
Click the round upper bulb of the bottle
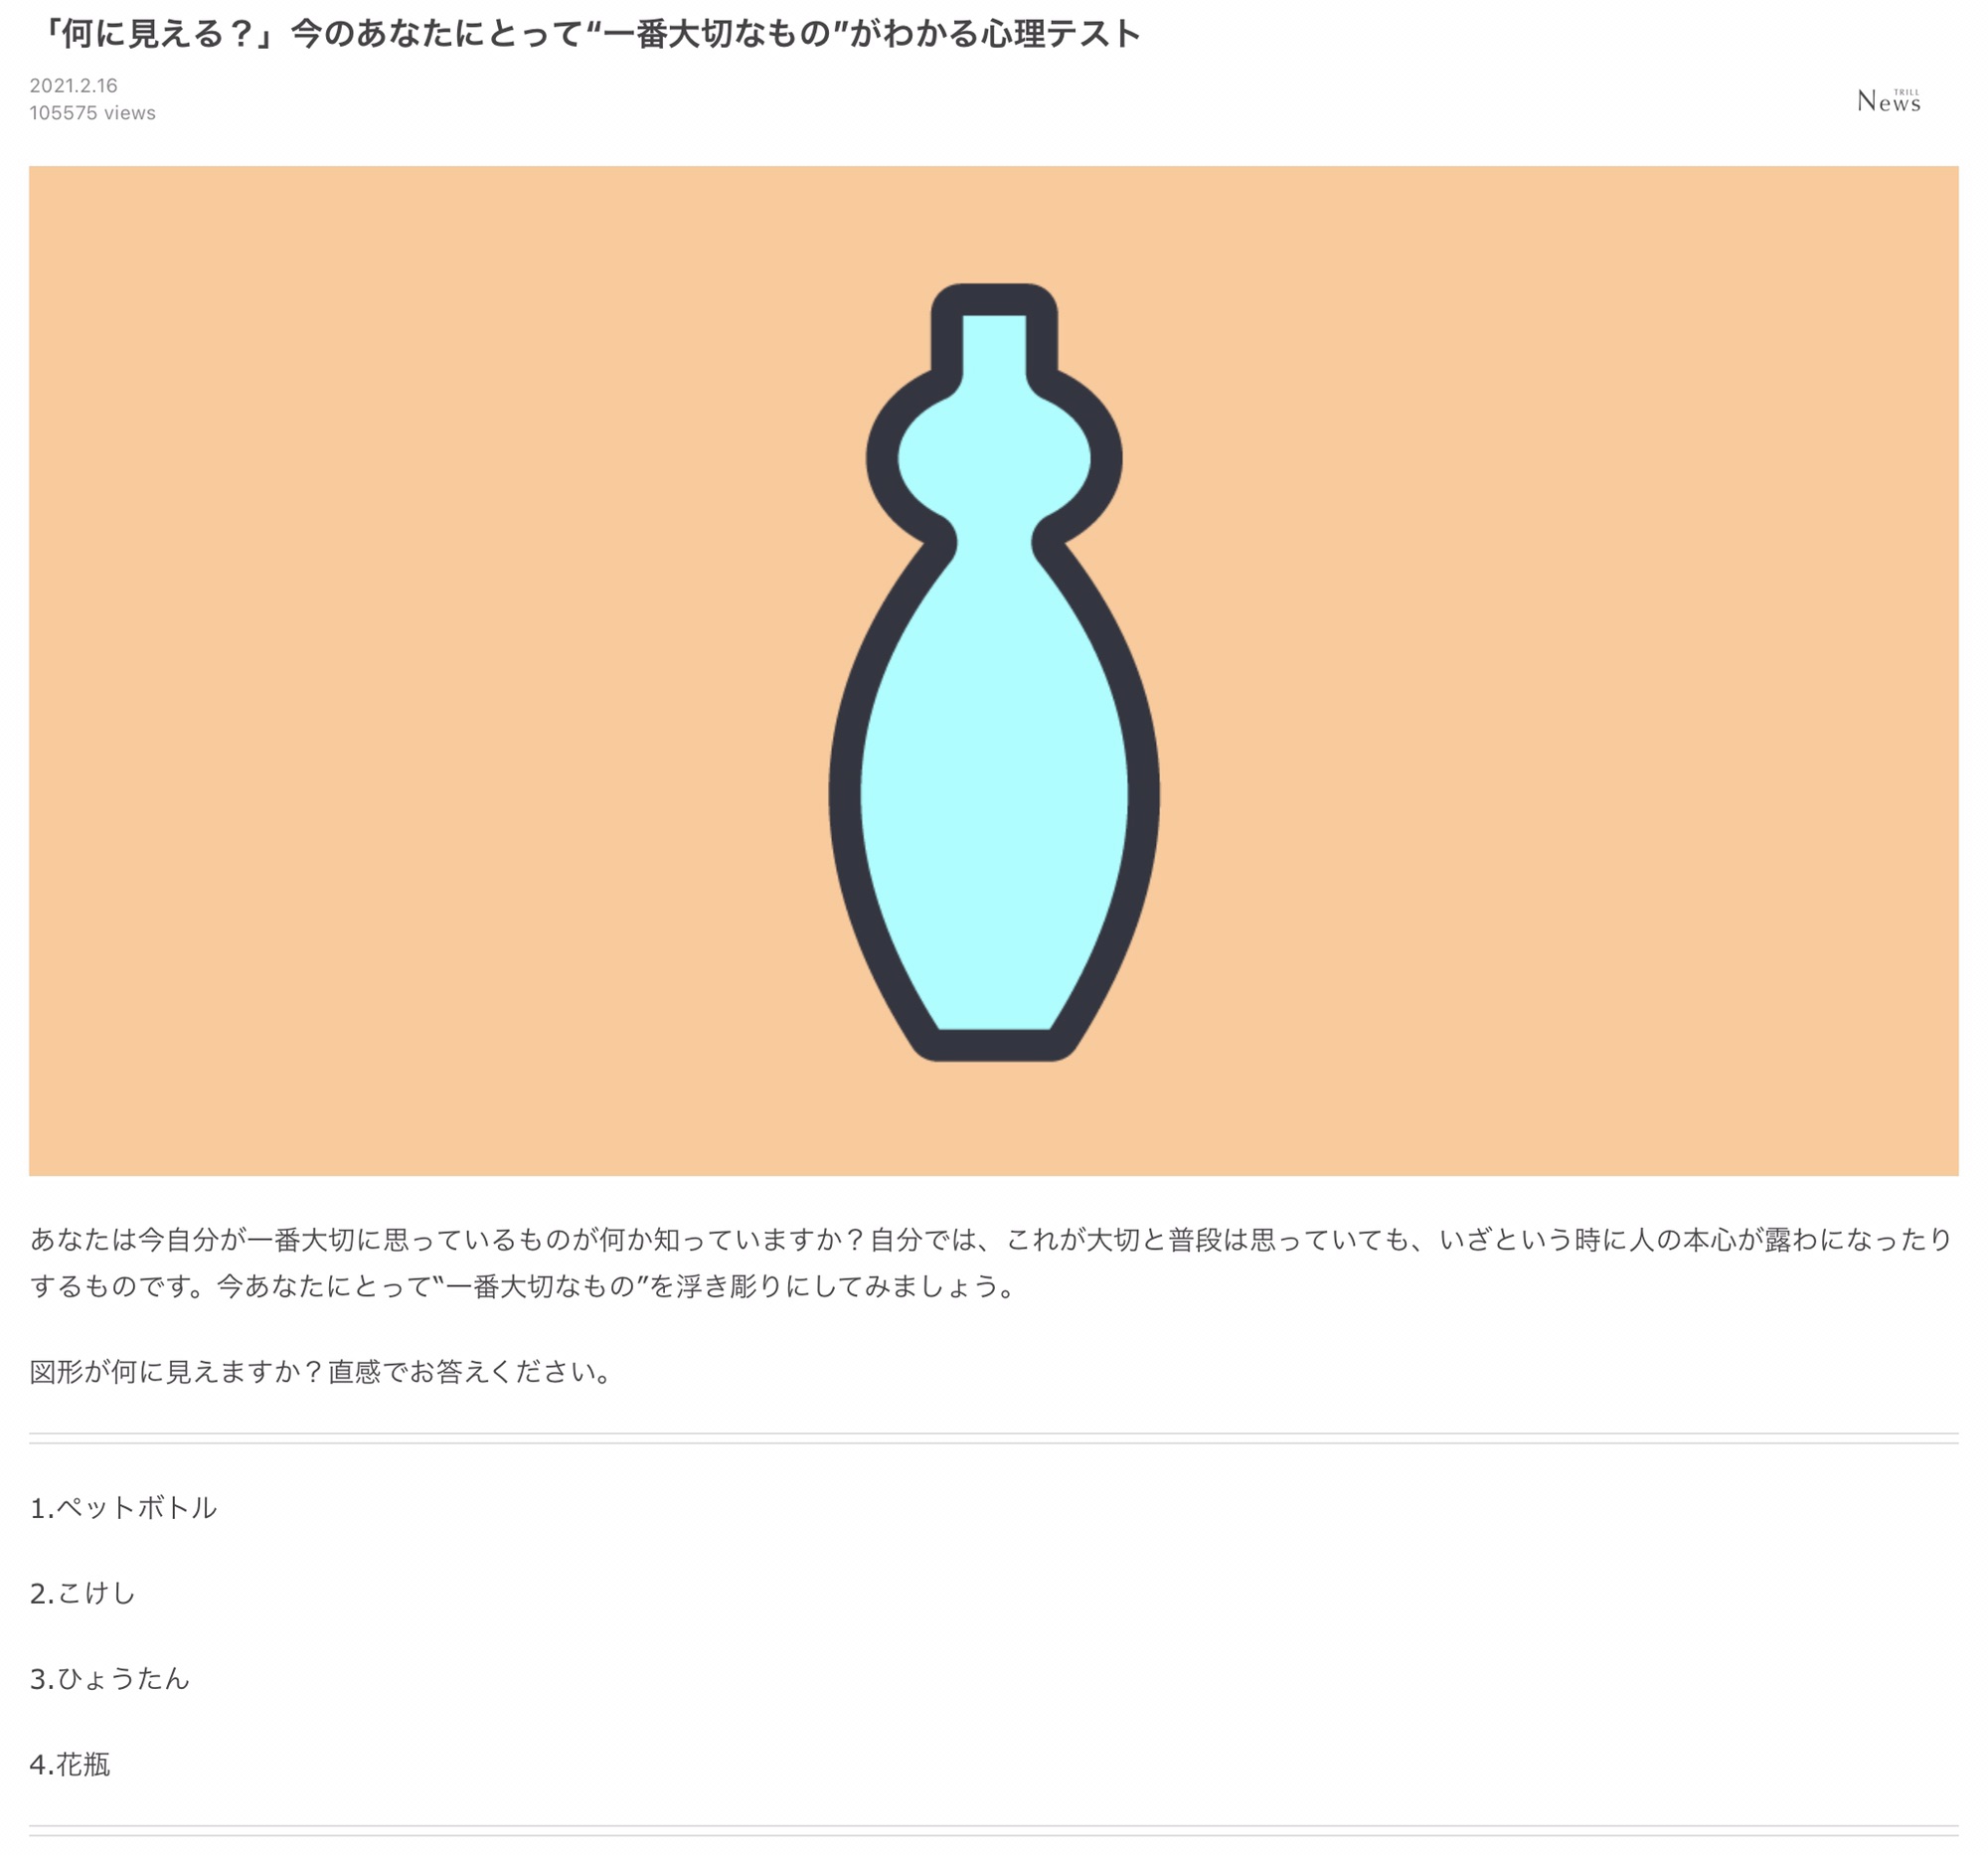coord(994,458)
